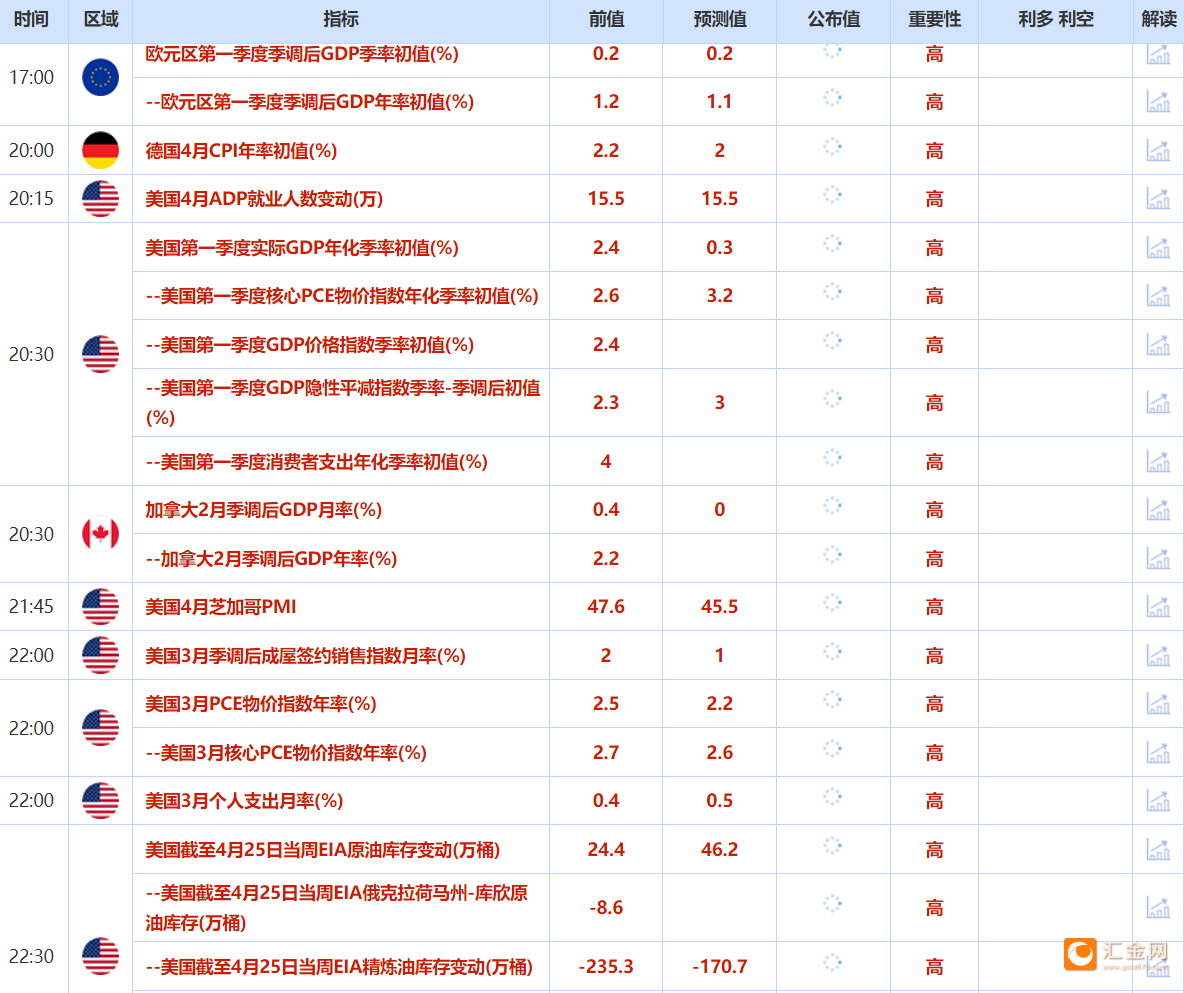The width and height of the screenshot is (1184, 993).
Task: Click the 预测值 column header
Action: tap(720, 19)
